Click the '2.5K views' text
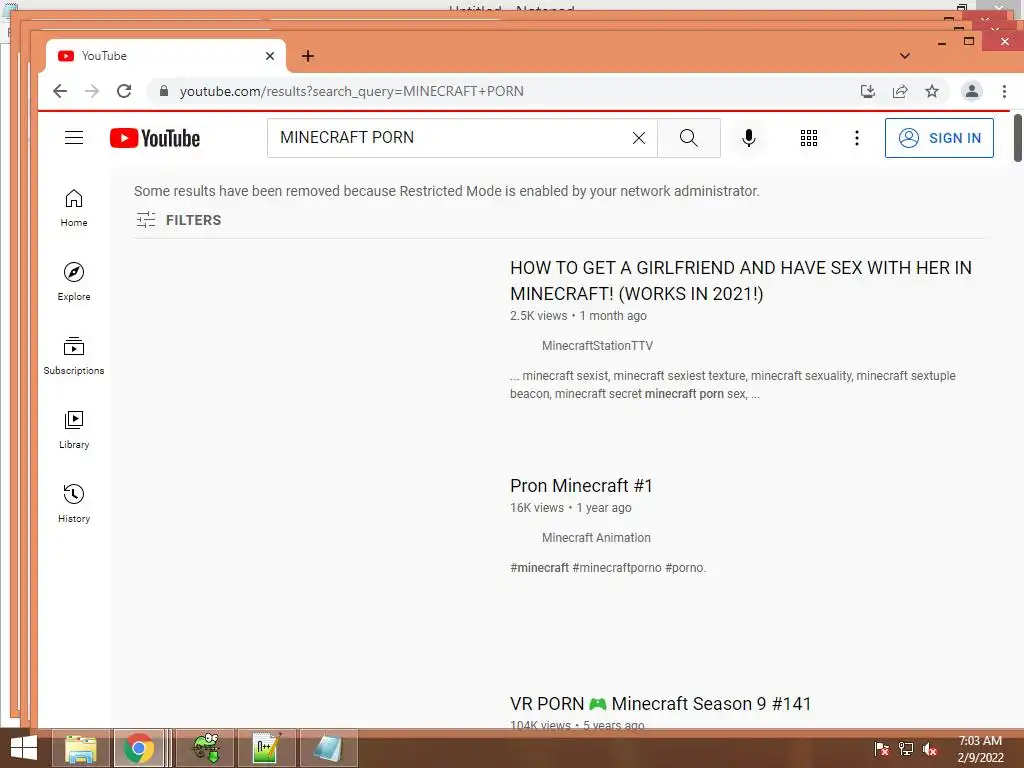This screenshot has height=768, width=1024. click(x=539, y=316)
